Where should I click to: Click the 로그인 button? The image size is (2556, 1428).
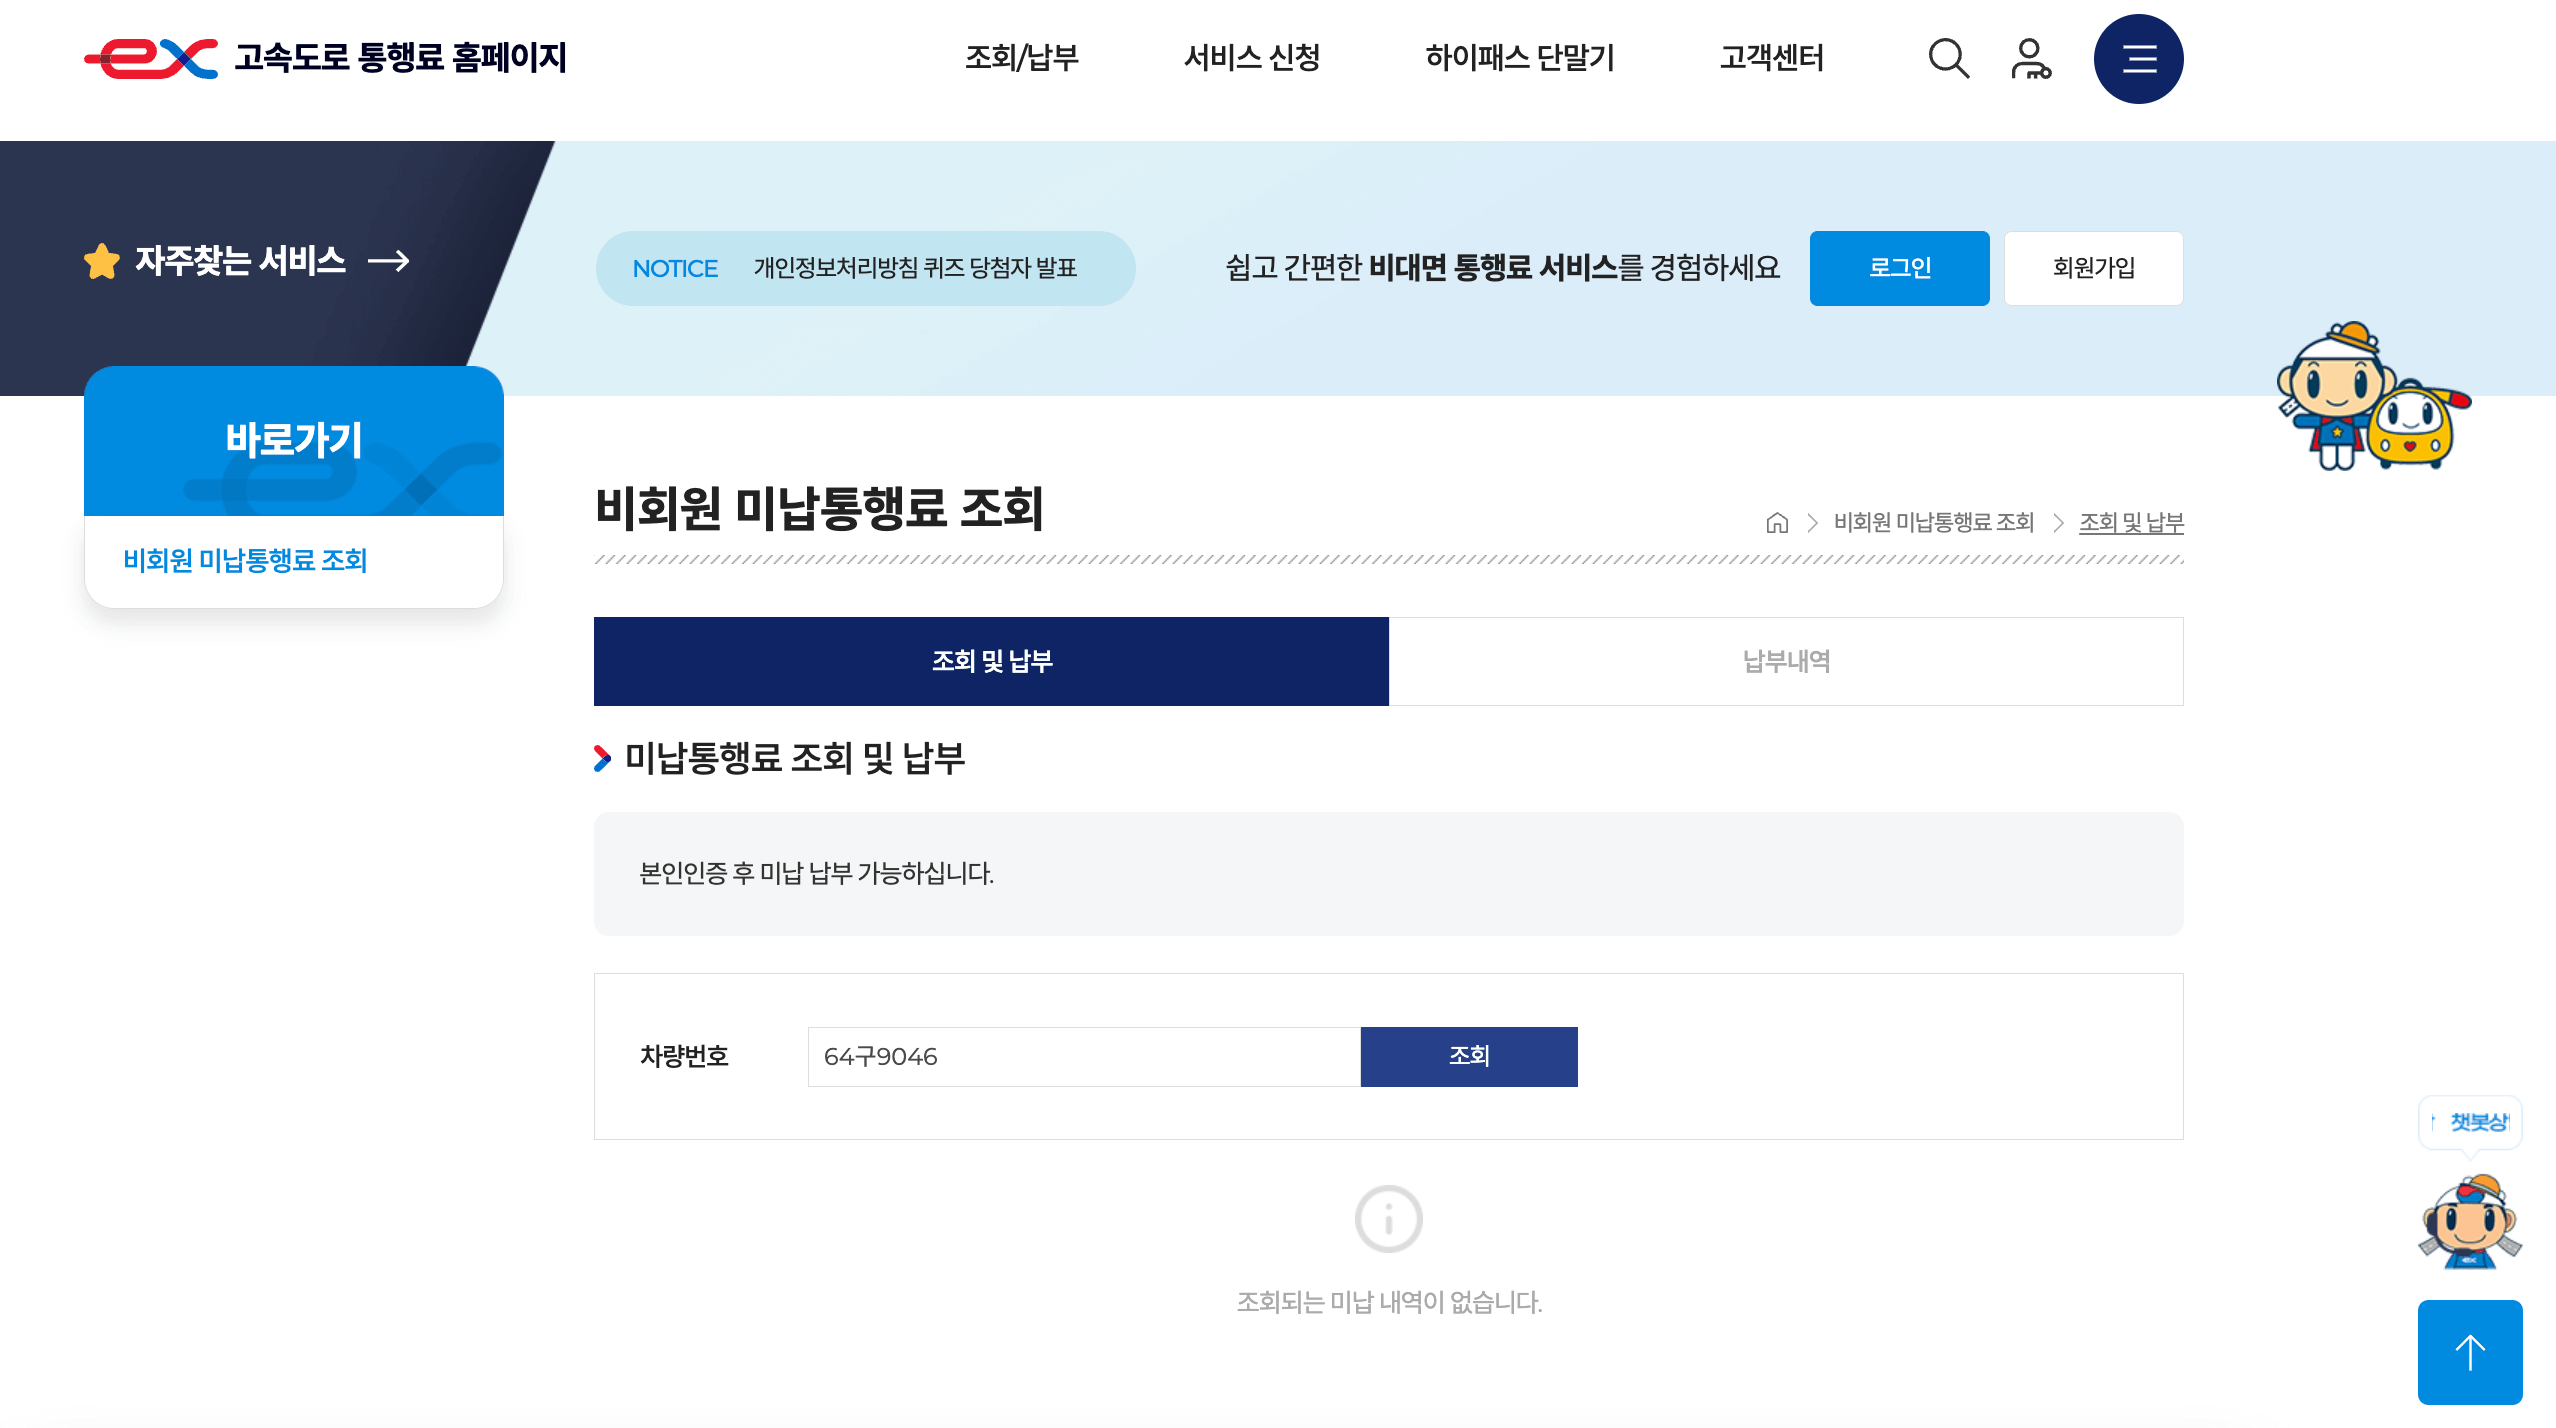point(1898,267)
